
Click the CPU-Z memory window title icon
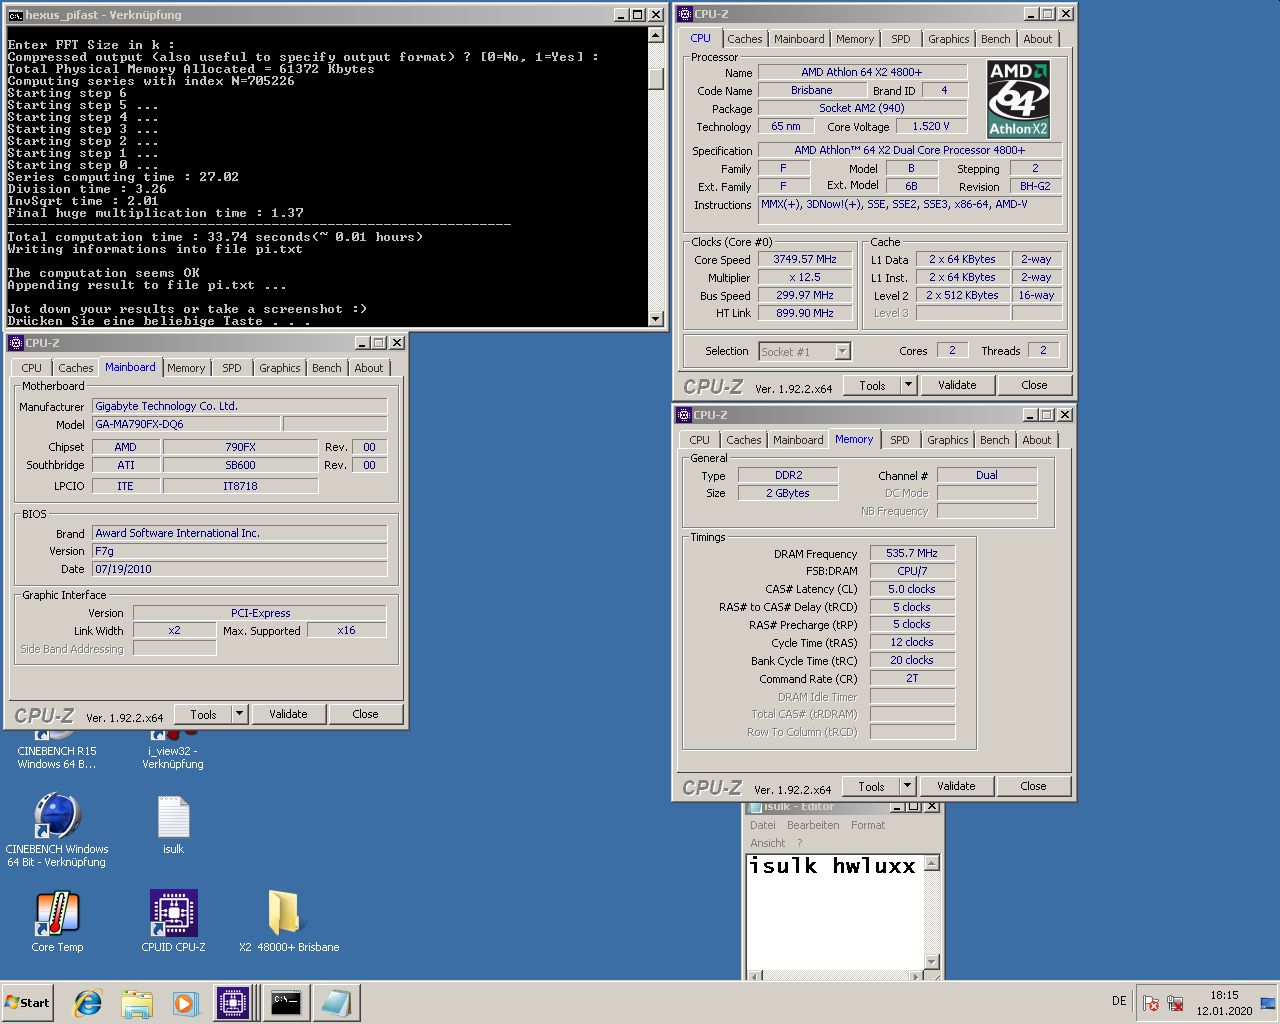point(684,415)
